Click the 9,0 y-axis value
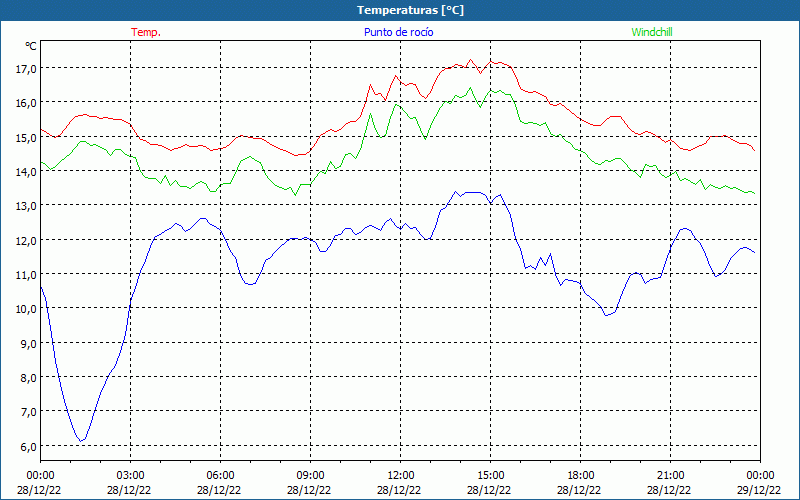Screen dimensions: 800x500 (x=29, y=343)
